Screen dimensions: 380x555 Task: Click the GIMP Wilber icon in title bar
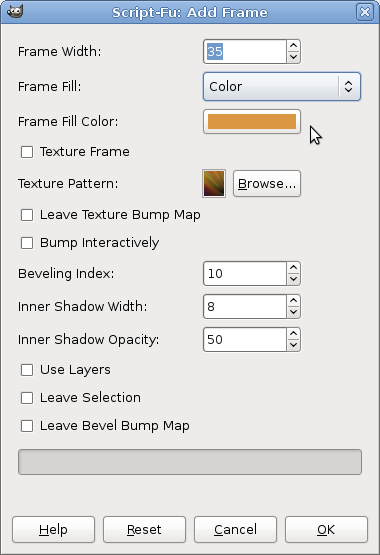pos(15,11)
